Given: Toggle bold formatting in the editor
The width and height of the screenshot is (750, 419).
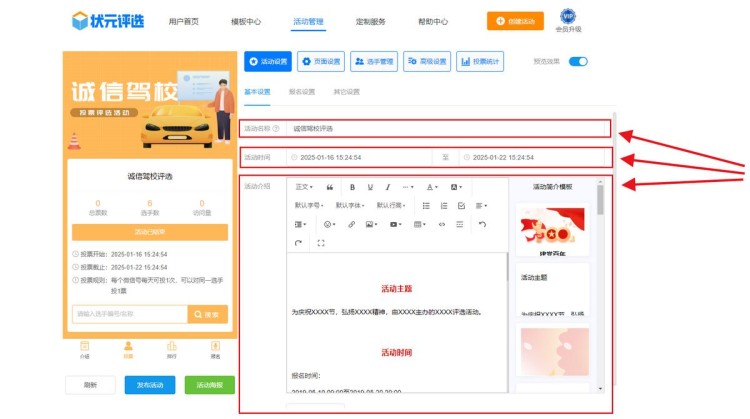Looking at the screenshot, I should click(x=352, y=187).
